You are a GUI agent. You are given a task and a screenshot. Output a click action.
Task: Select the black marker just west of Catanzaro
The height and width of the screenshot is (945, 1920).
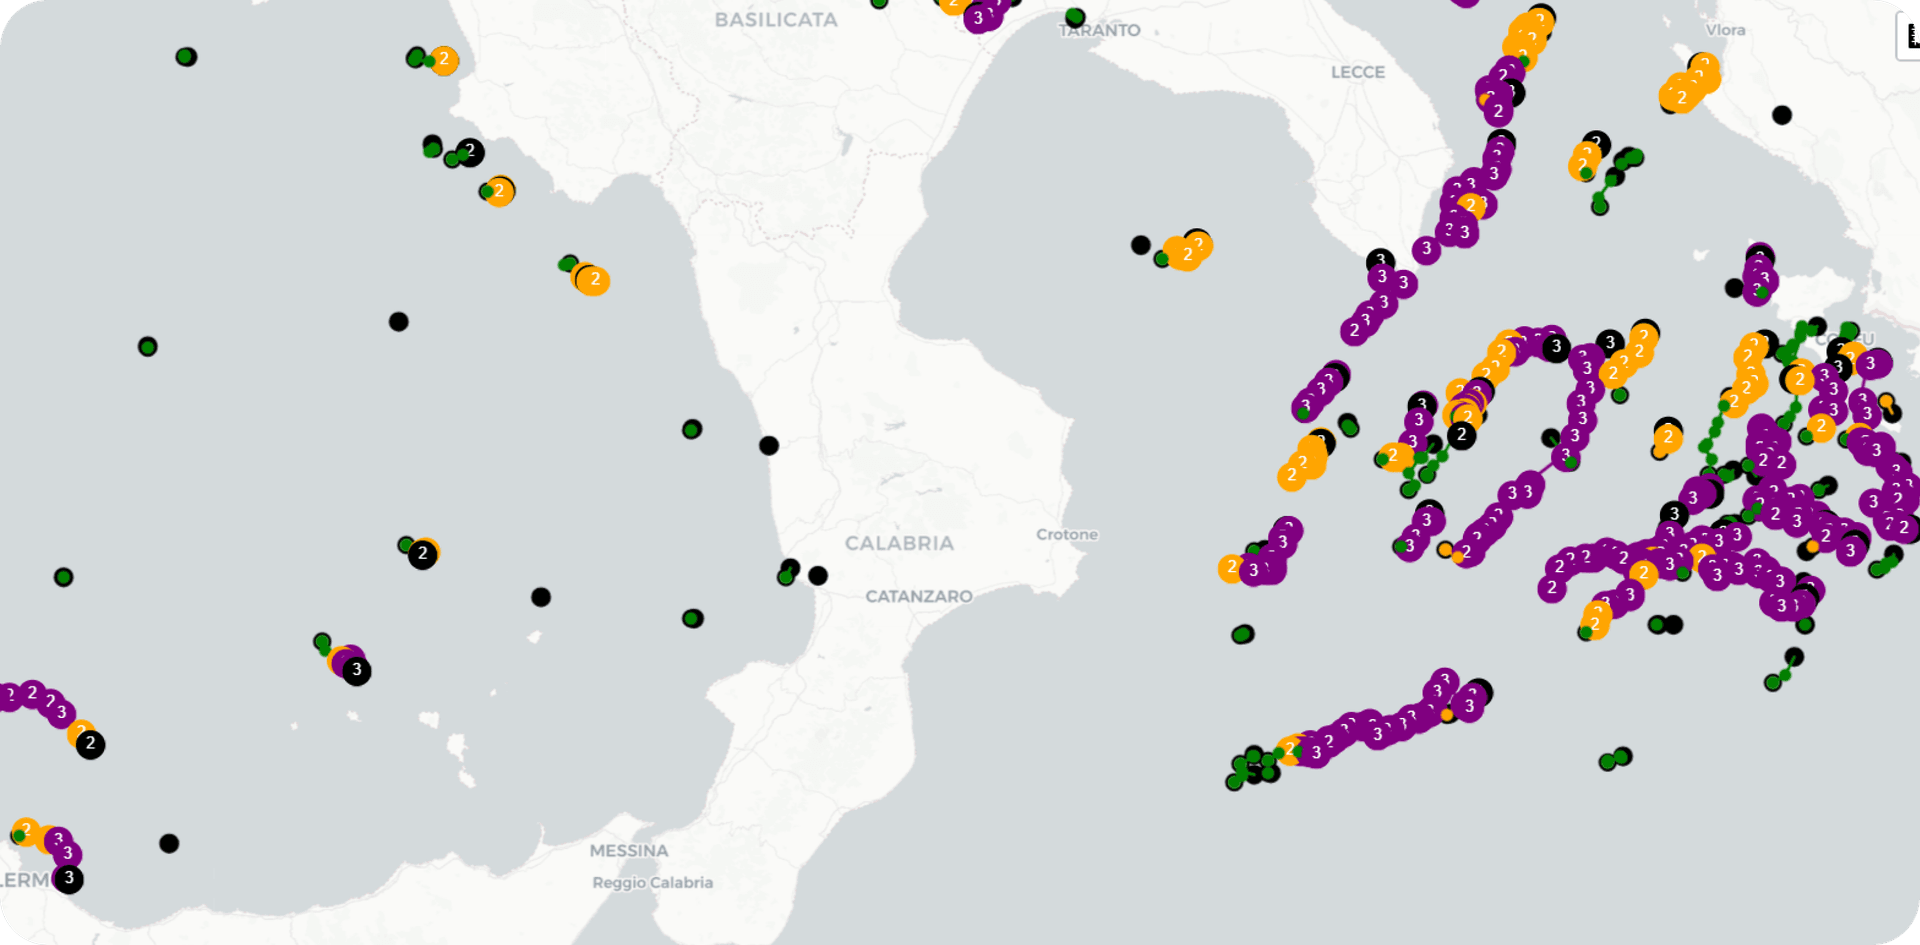[x=818, y=575]
